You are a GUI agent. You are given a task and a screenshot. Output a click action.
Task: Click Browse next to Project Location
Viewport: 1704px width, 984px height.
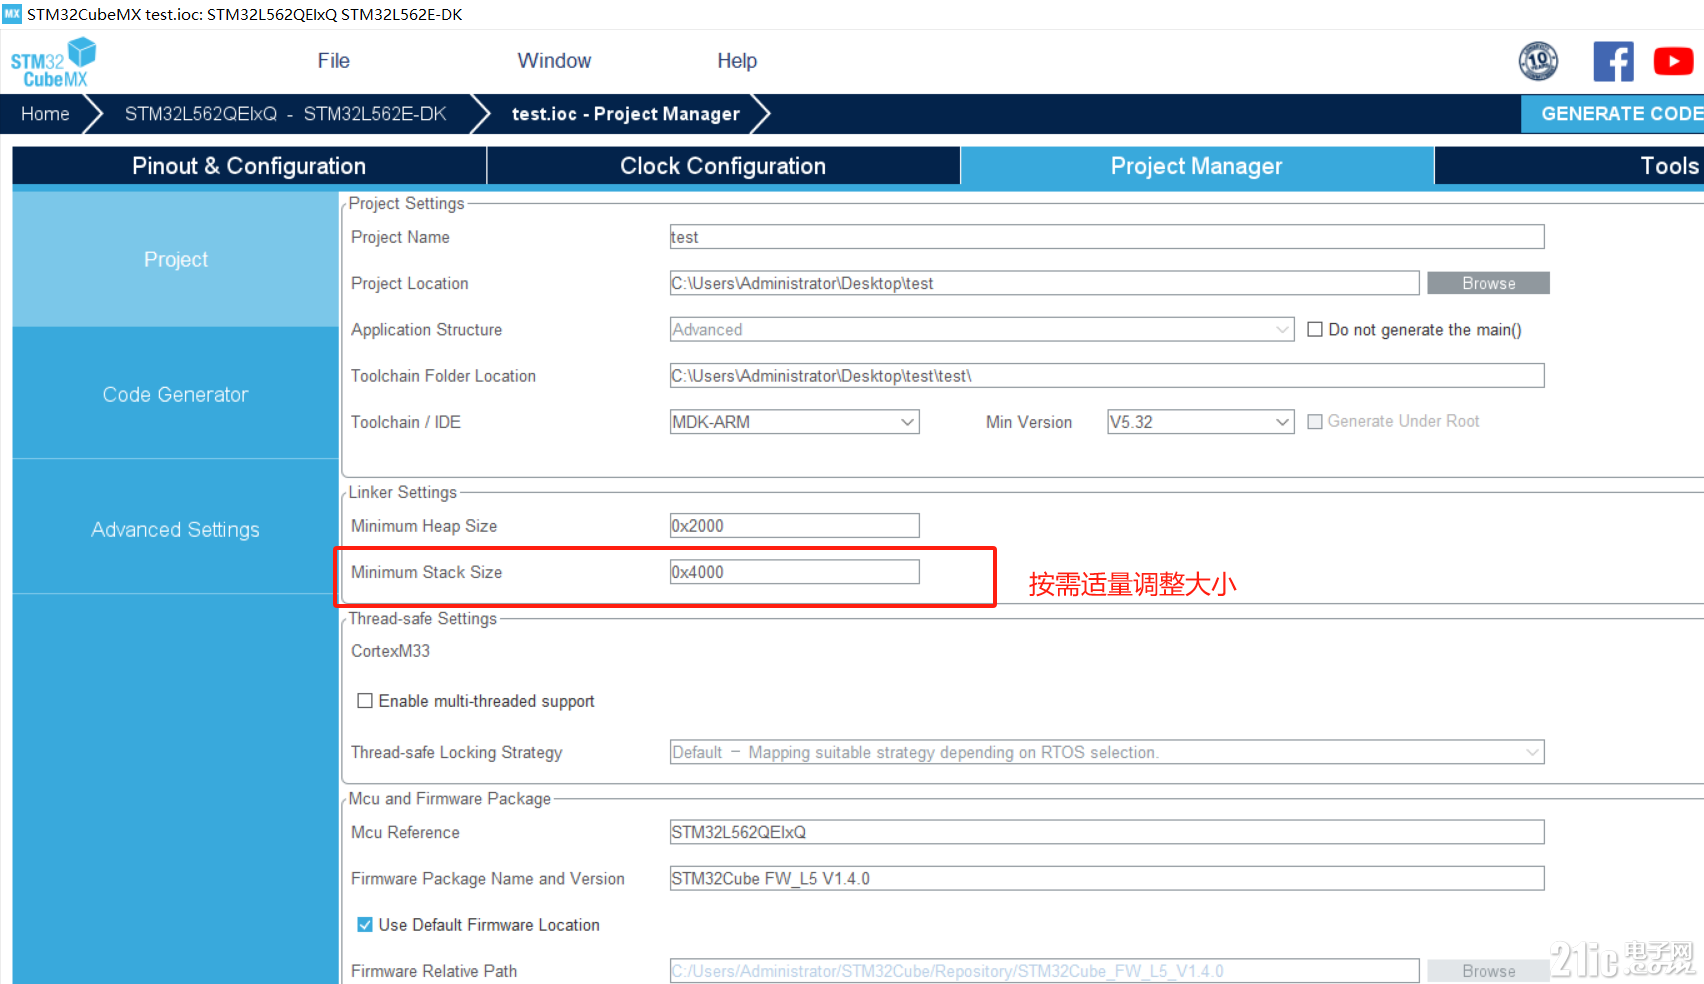click(1488, 283)
